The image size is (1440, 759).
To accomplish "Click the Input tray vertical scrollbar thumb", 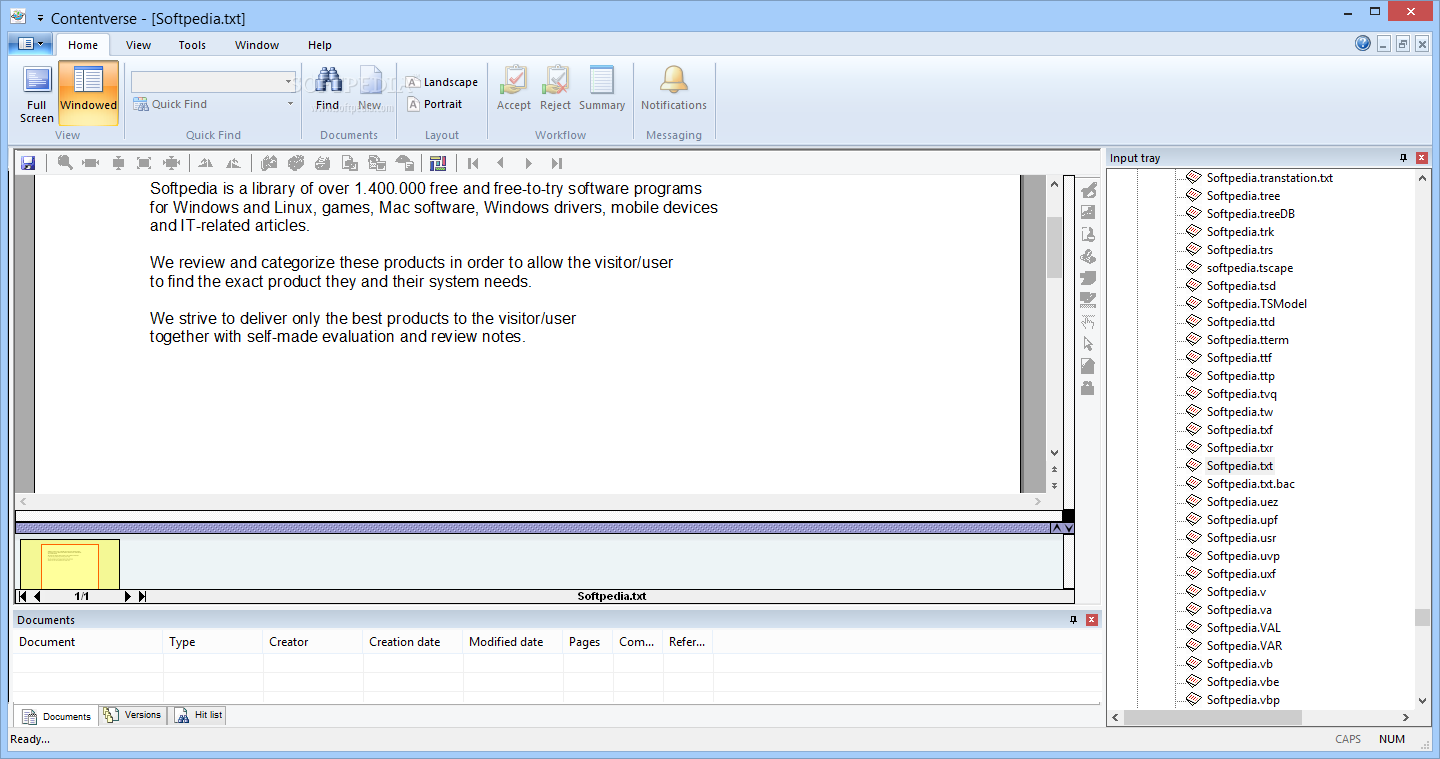I will [x=1422, y=617].
